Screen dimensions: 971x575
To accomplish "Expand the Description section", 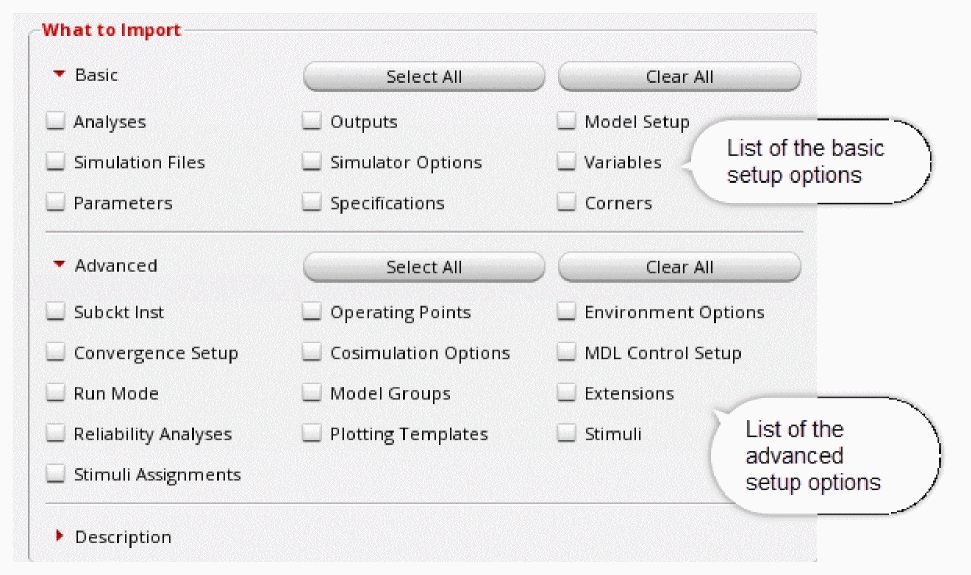I will pyautogui.click(x=60, y=537).
